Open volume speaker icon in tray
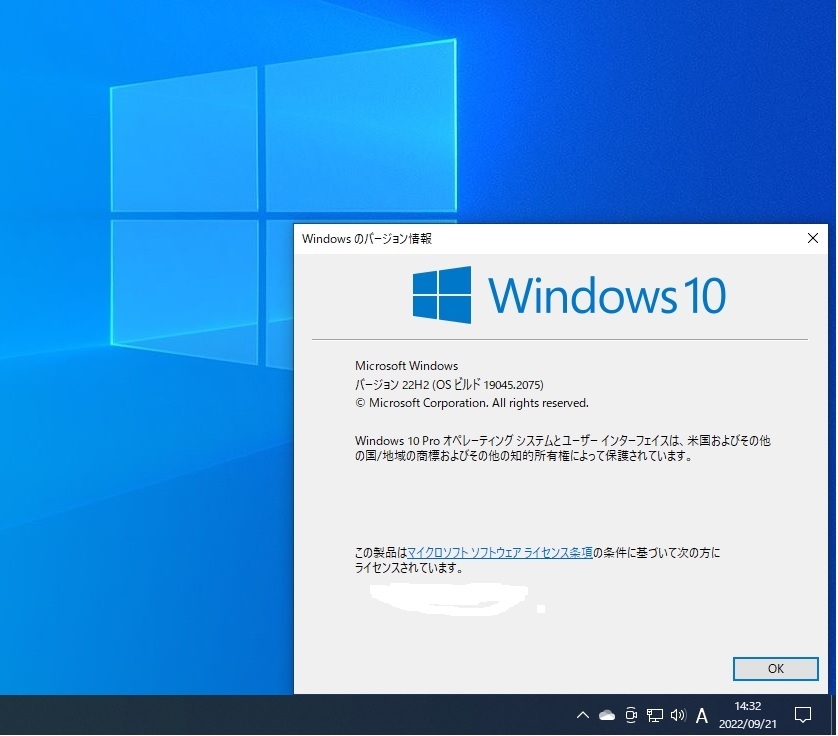Viewport: 838px width, 736px height. click(678, 715)
